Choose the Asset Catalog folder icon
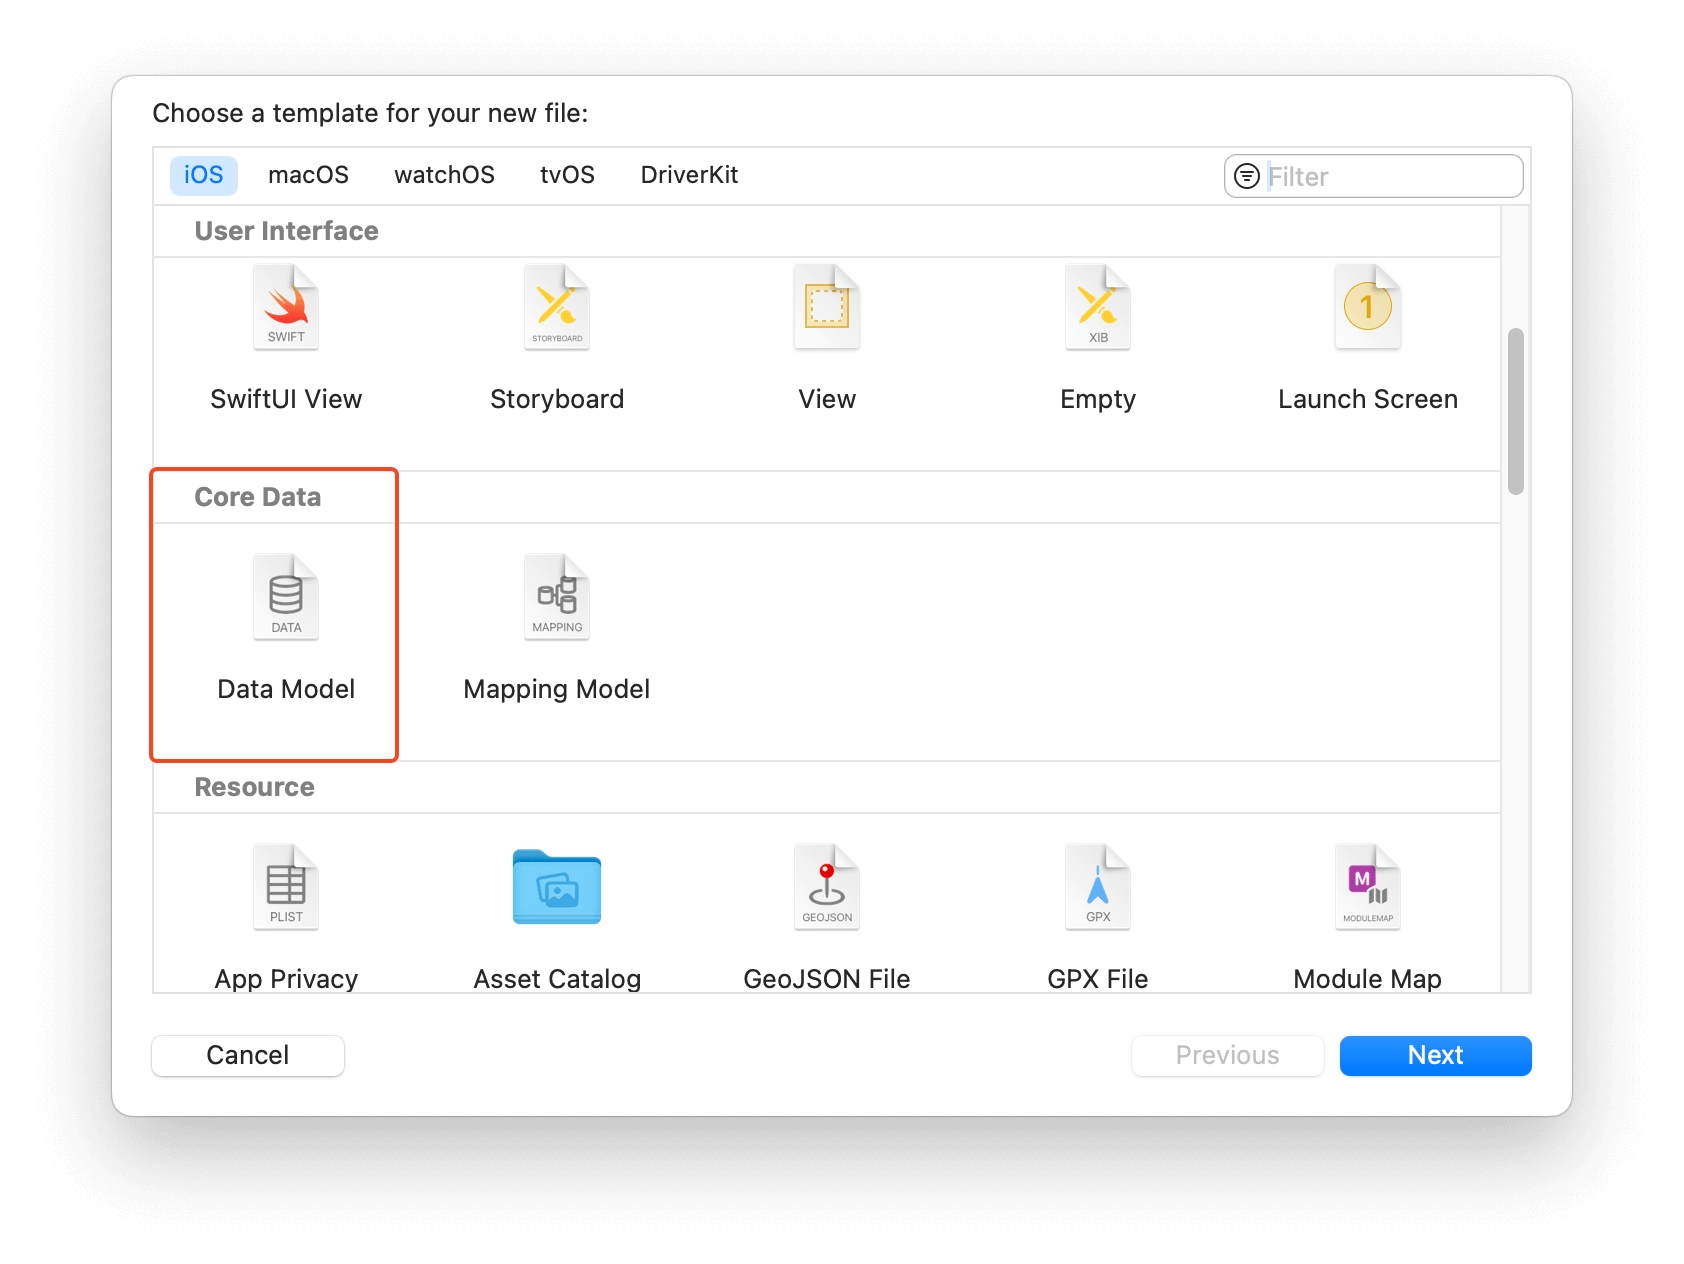Viewport: 1684px width, 1264px height. (x=557, y=887)
